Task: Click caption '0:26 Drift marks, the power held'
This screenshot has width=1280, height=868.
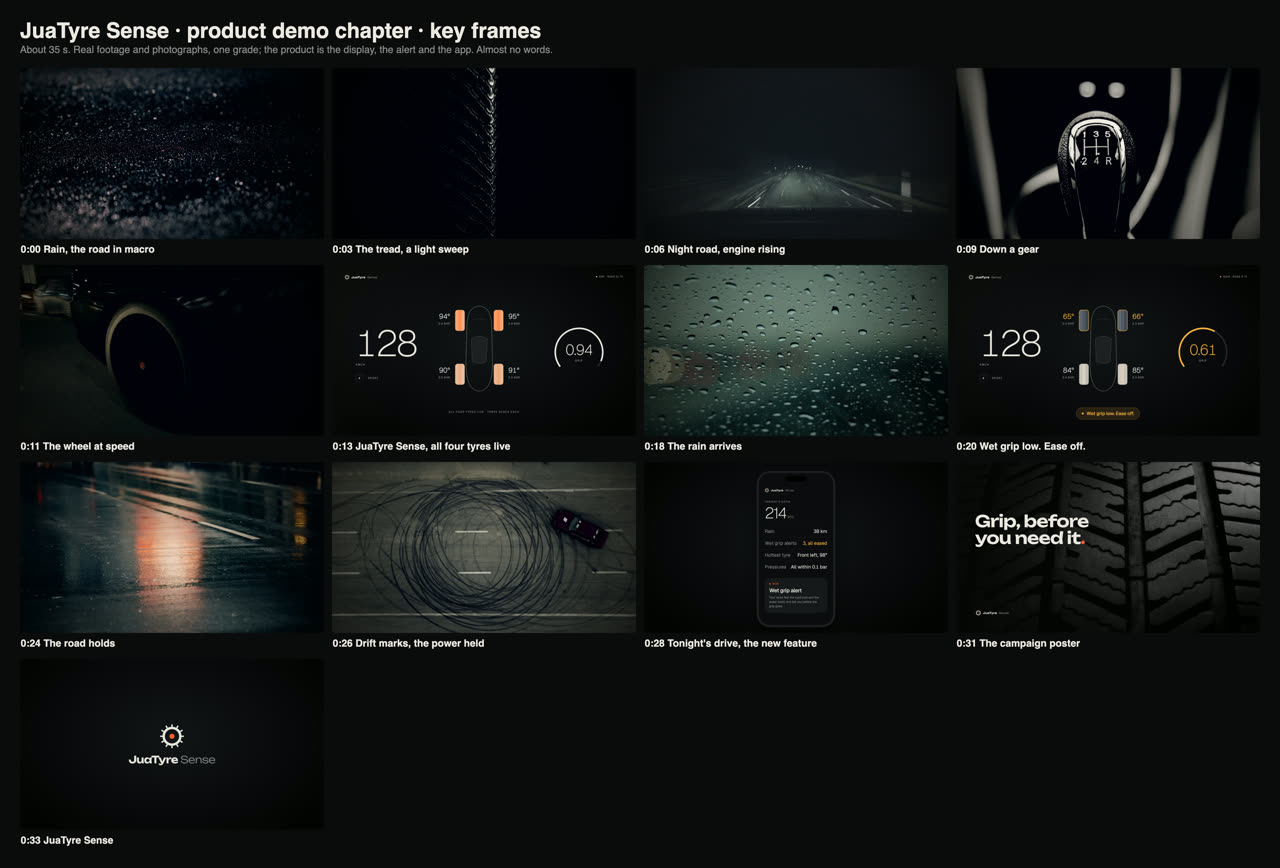Action: click(x=408, y=643)
